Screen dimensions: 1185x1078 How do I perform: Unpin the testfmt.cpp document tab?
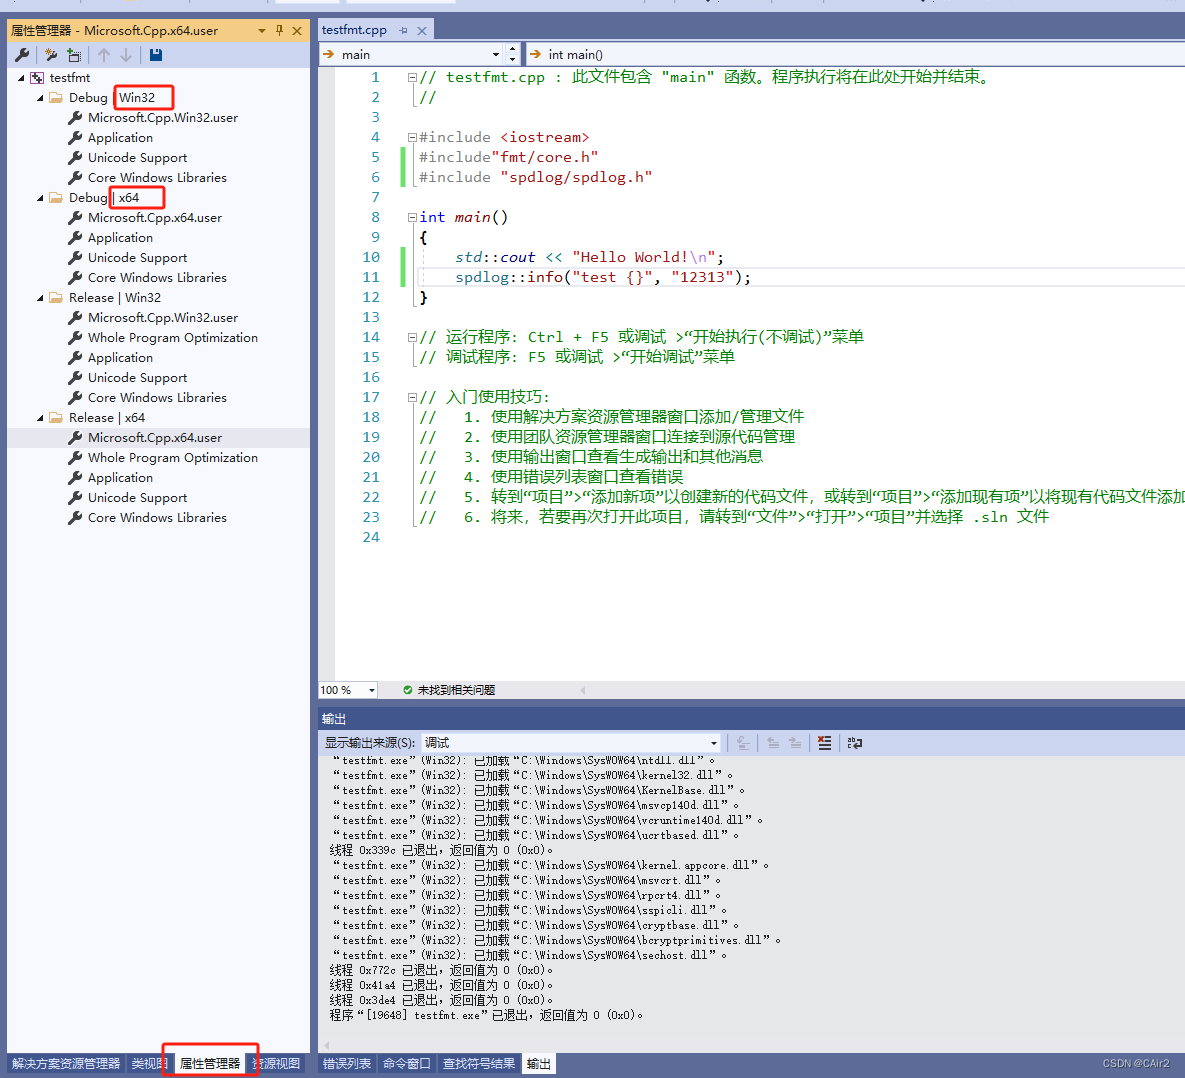[x=404, y=30]
